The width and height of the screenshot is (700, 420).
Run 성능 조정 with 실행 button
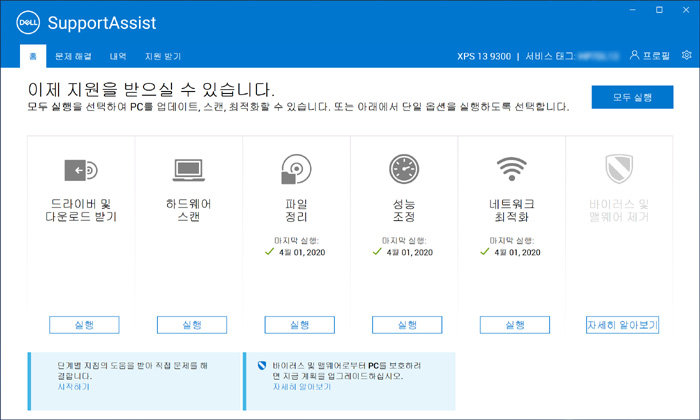point(407,325)
